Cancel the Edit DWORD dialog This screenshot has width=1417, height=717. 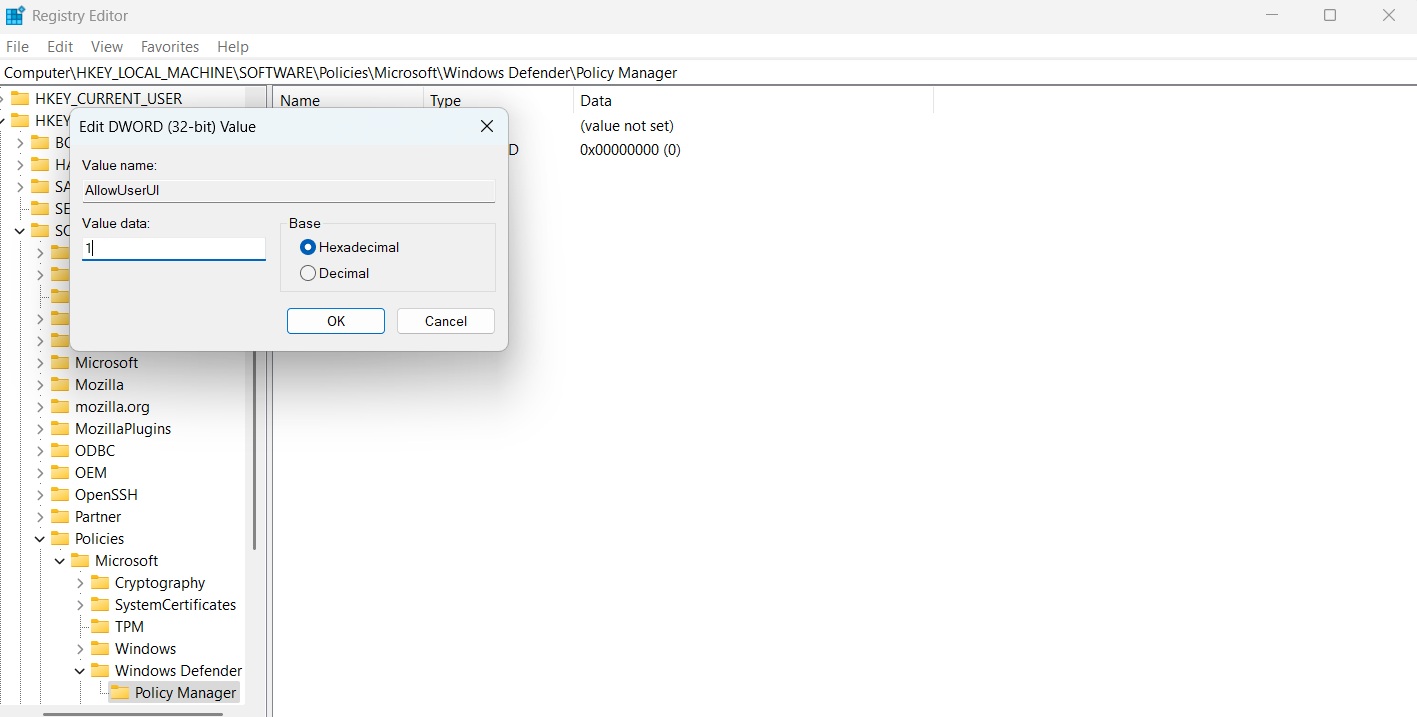446,321
